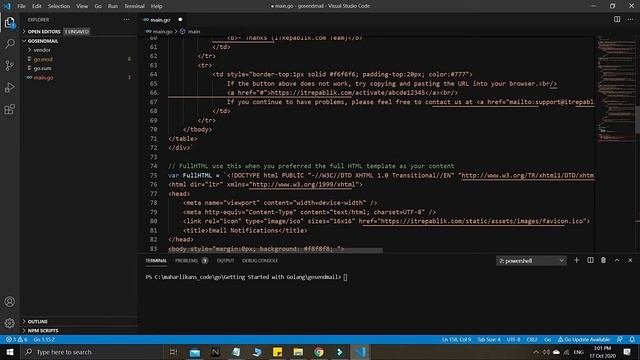Open Chrome on the taskbar
This screenshot has width=640, height=360.
point(319,352)
